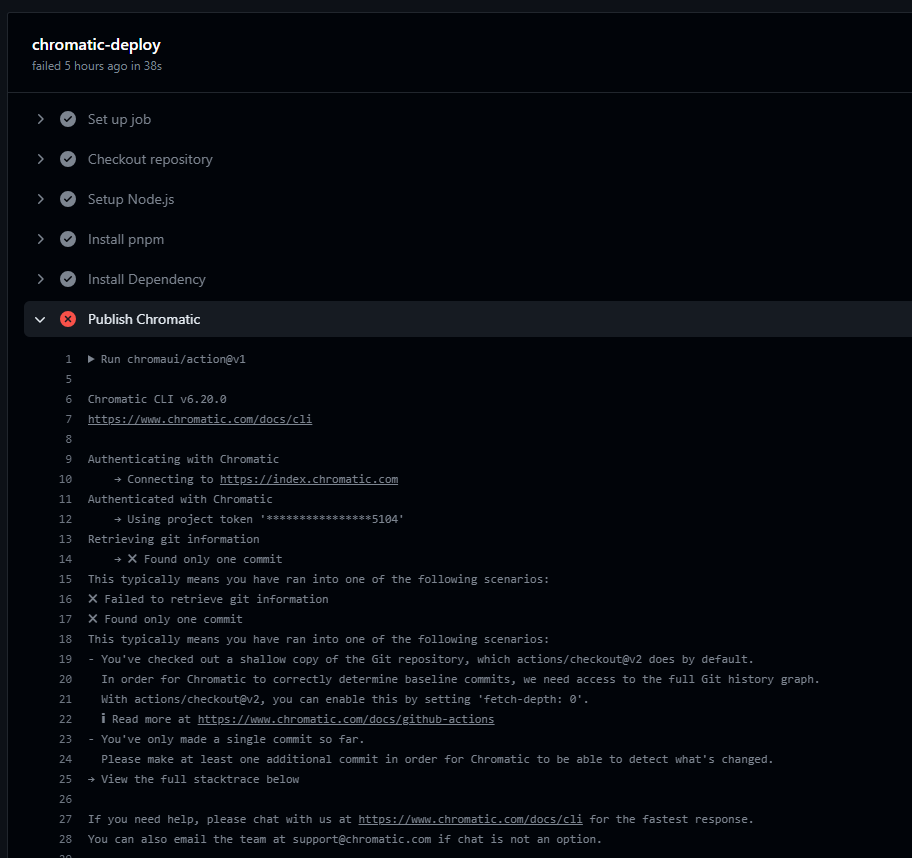Click log line number 28

pyautogui.click(x=65, y=839)
